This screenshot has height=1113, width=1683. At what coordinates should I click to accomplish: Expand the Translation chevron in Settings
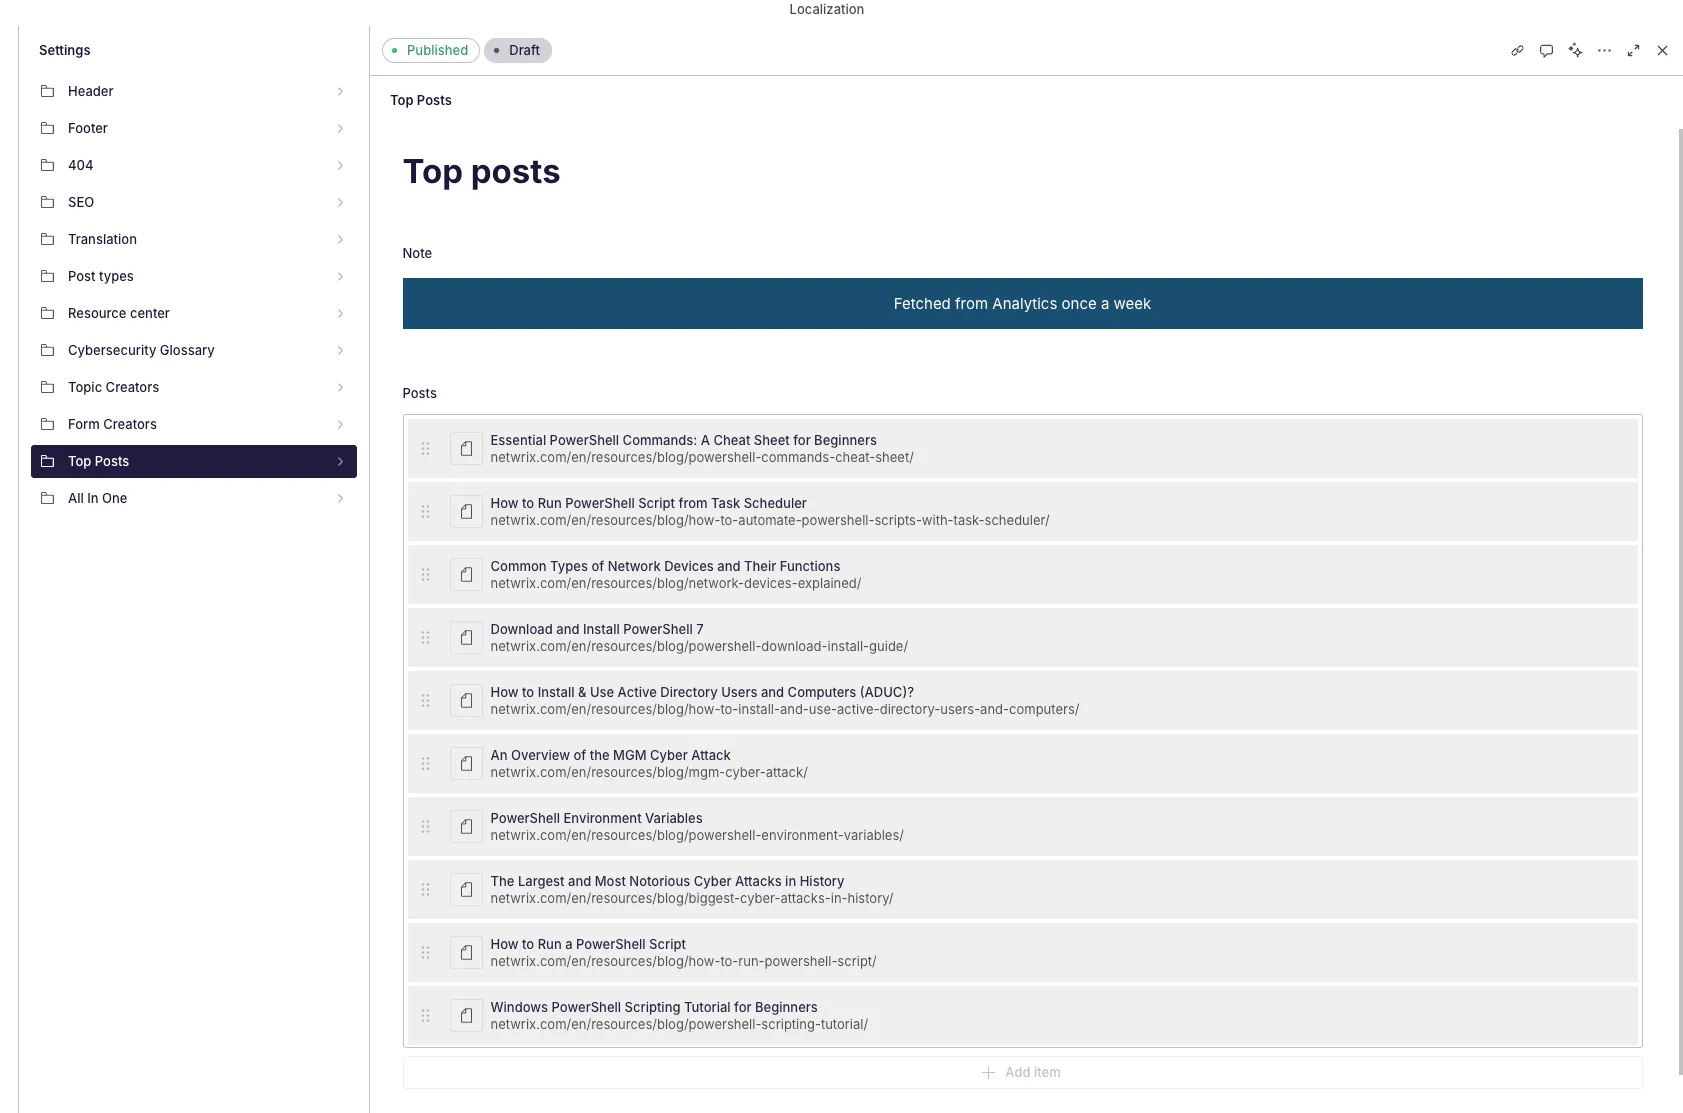coord(340,239)
